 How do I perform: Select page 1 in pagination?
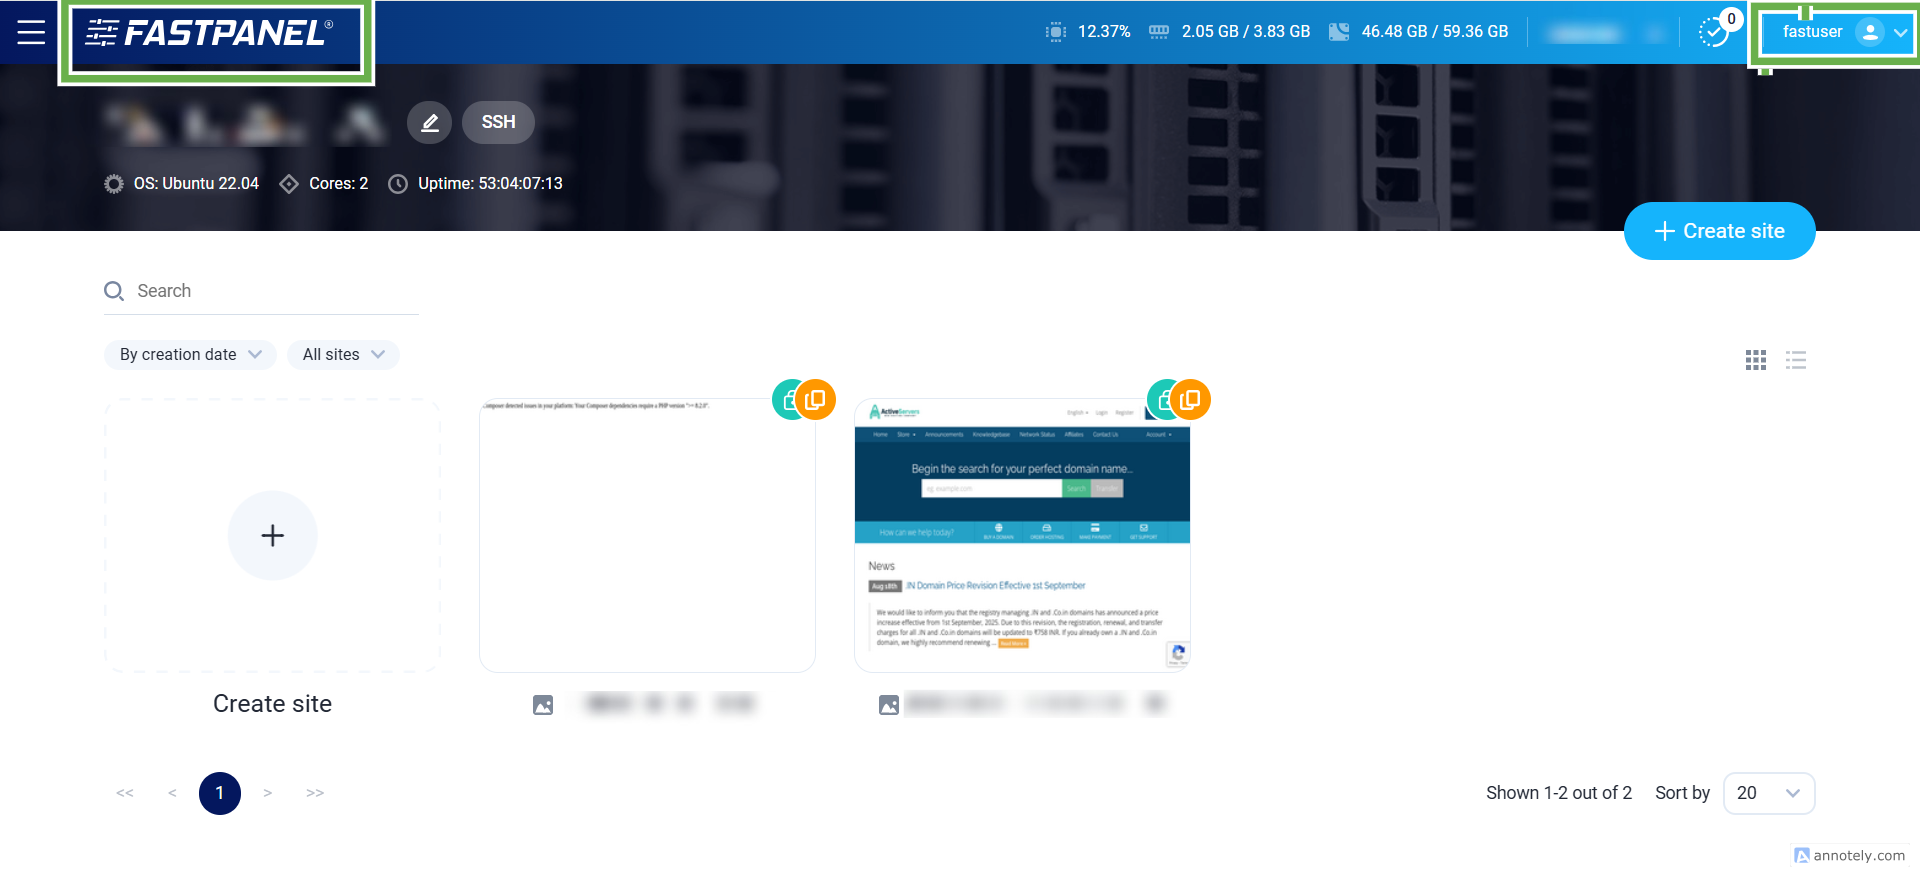pyautogui.click(x=220, y=793)
